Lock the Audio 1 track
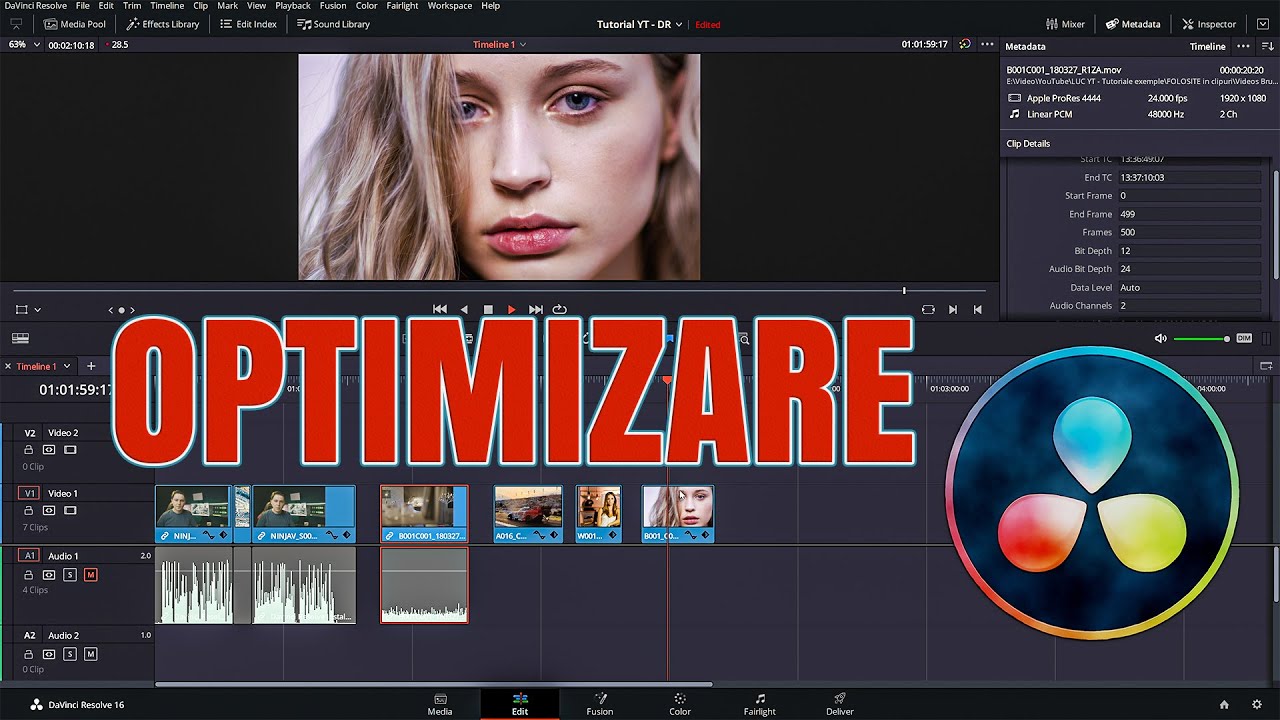 pyautogui.click(x=28, y=575)
